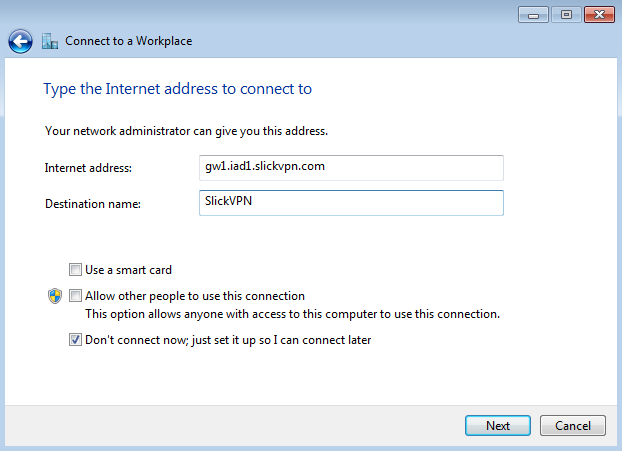The width and height of the screenshot is (622, 451).
Task: Enable the Use a smart card checkbox
Action: 75,270
